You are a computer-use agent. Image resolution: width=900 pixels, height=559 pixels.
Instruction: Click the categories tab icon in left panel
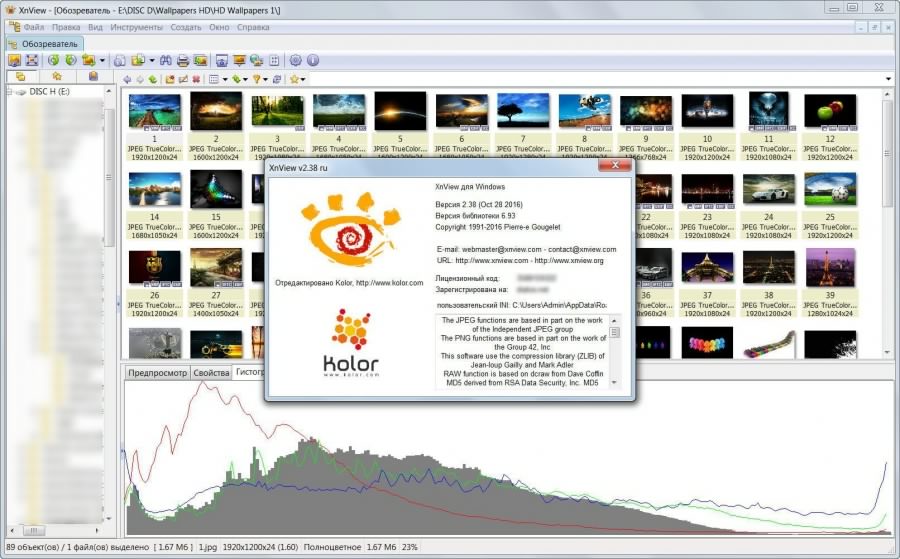coord(93,77)
